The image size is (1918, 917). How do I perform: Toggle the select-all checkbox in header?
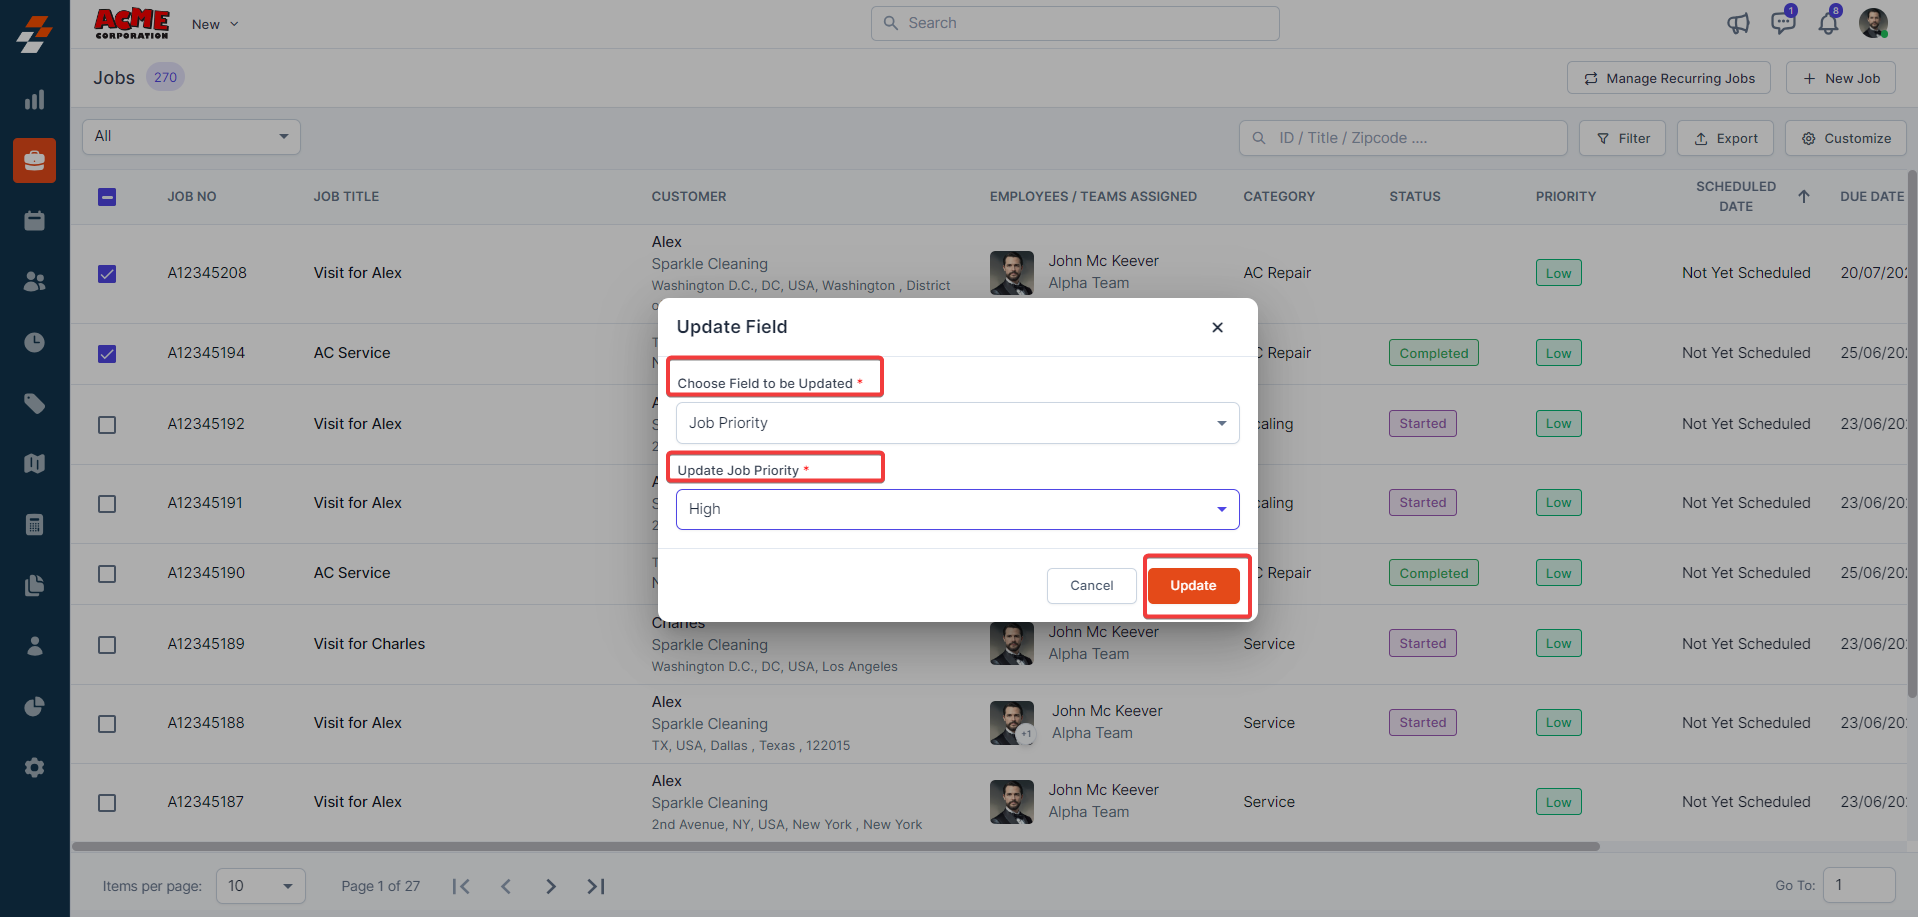[107, 197]
